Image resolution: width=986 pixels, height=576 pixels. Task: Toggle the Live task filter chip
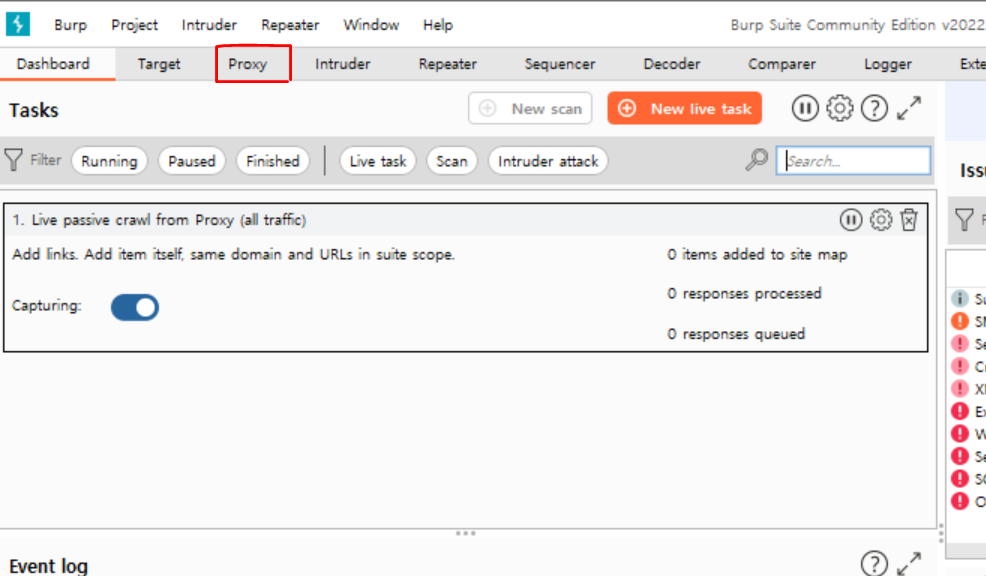(x=378, y=161)
